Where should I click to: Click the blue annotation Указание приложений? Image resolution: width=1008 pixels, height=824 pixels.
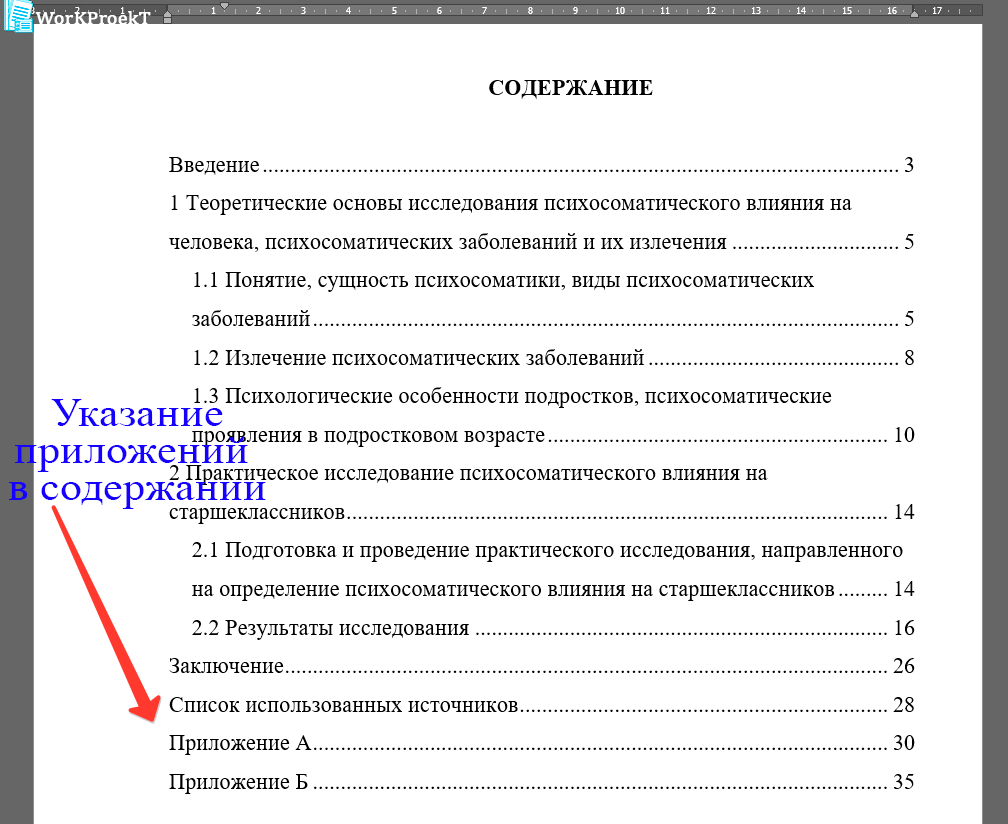pos(138,450)
